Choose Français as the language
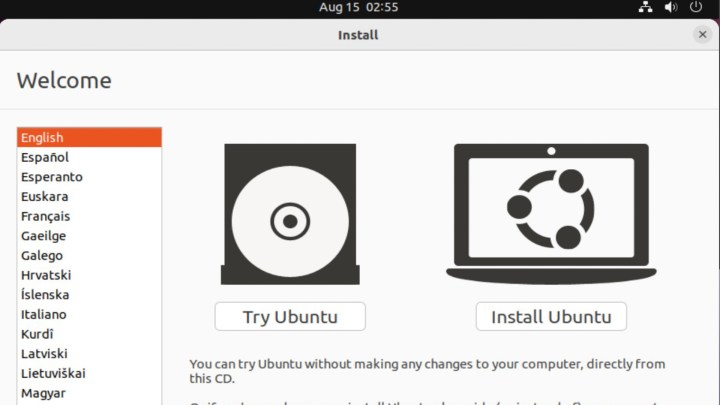The height and width of the screenshot is (405, 720). coord(88,216)
